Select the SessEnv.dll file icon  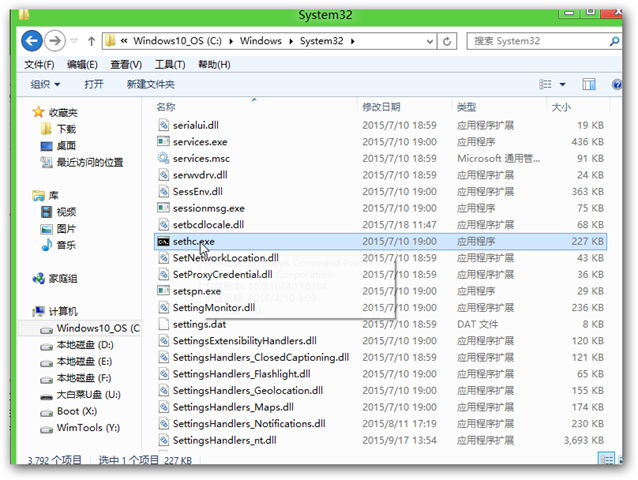coord(163,192)
